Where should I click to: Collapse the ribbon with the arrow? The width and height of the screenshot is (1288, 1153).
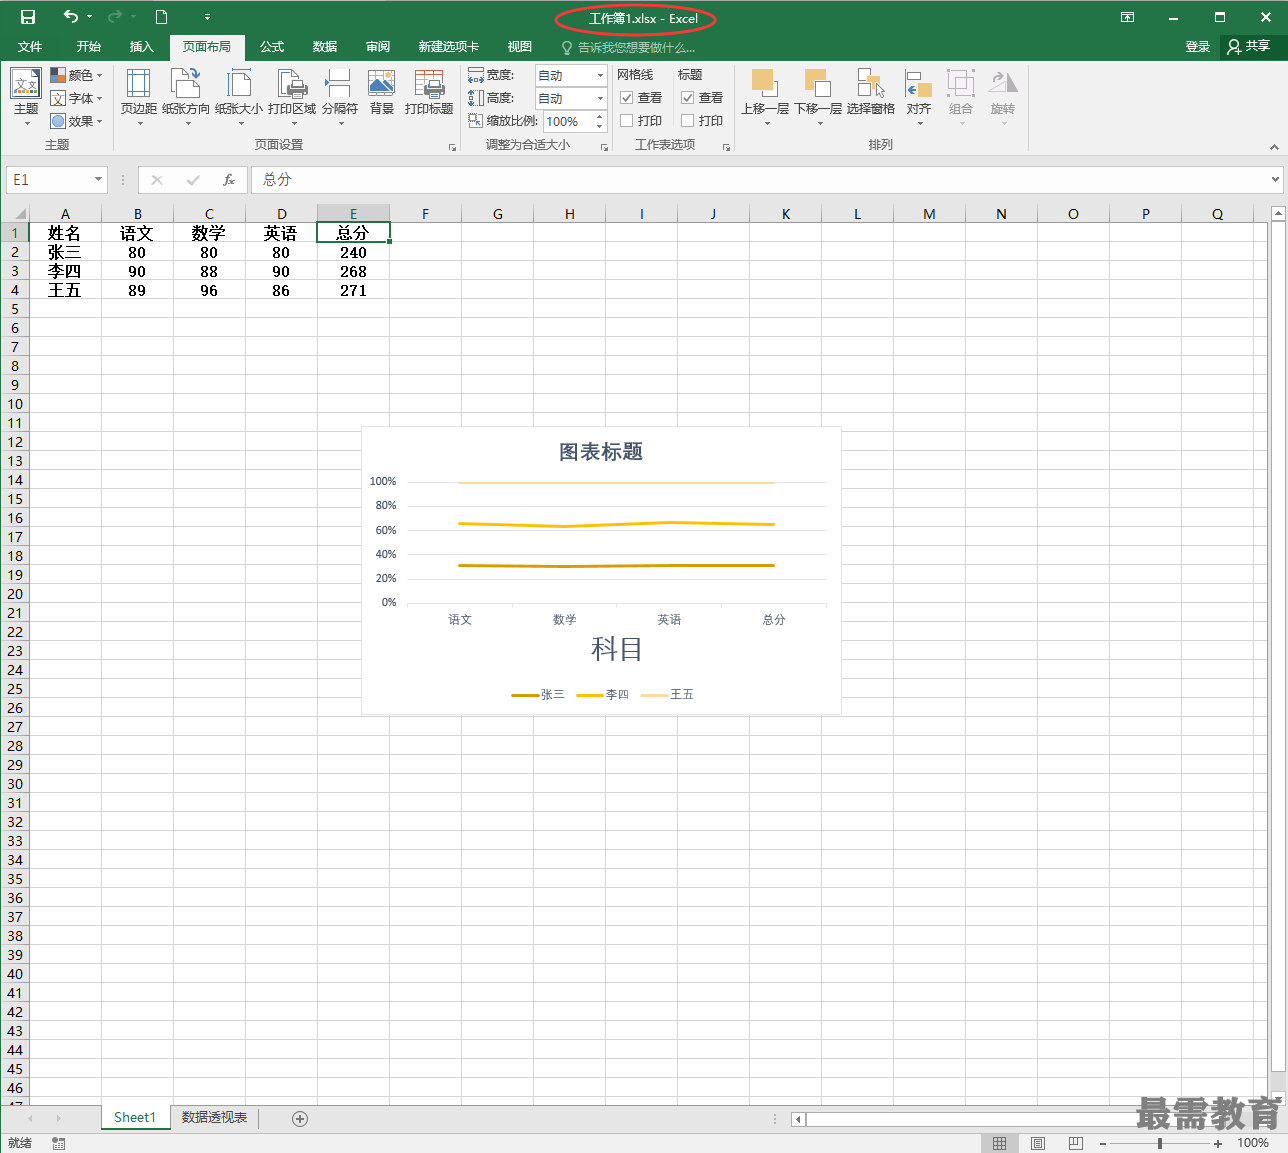point(1274,147)
